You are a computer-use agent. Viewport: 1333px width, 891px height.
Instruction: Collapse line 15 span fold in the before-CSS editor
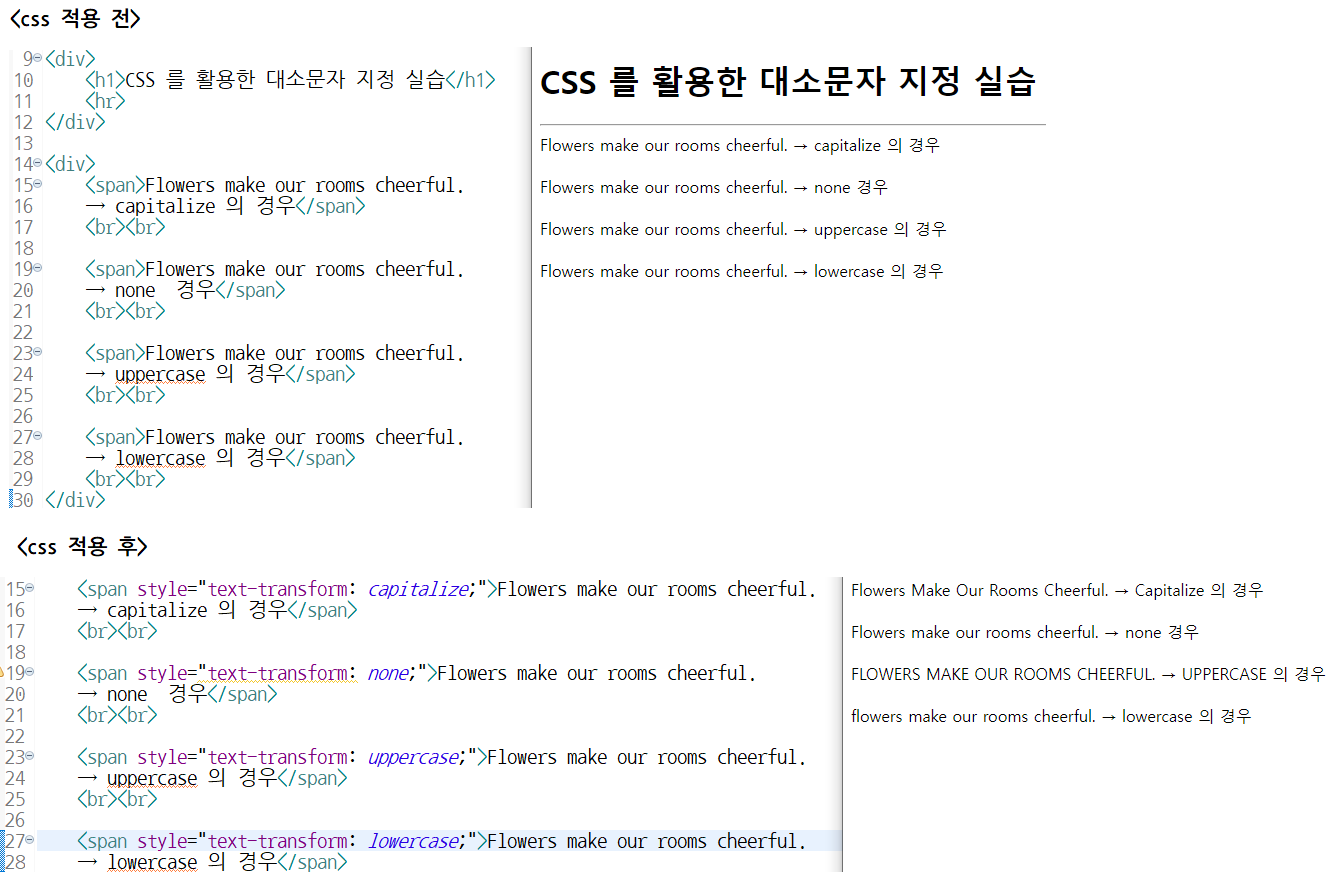point(38,184)
